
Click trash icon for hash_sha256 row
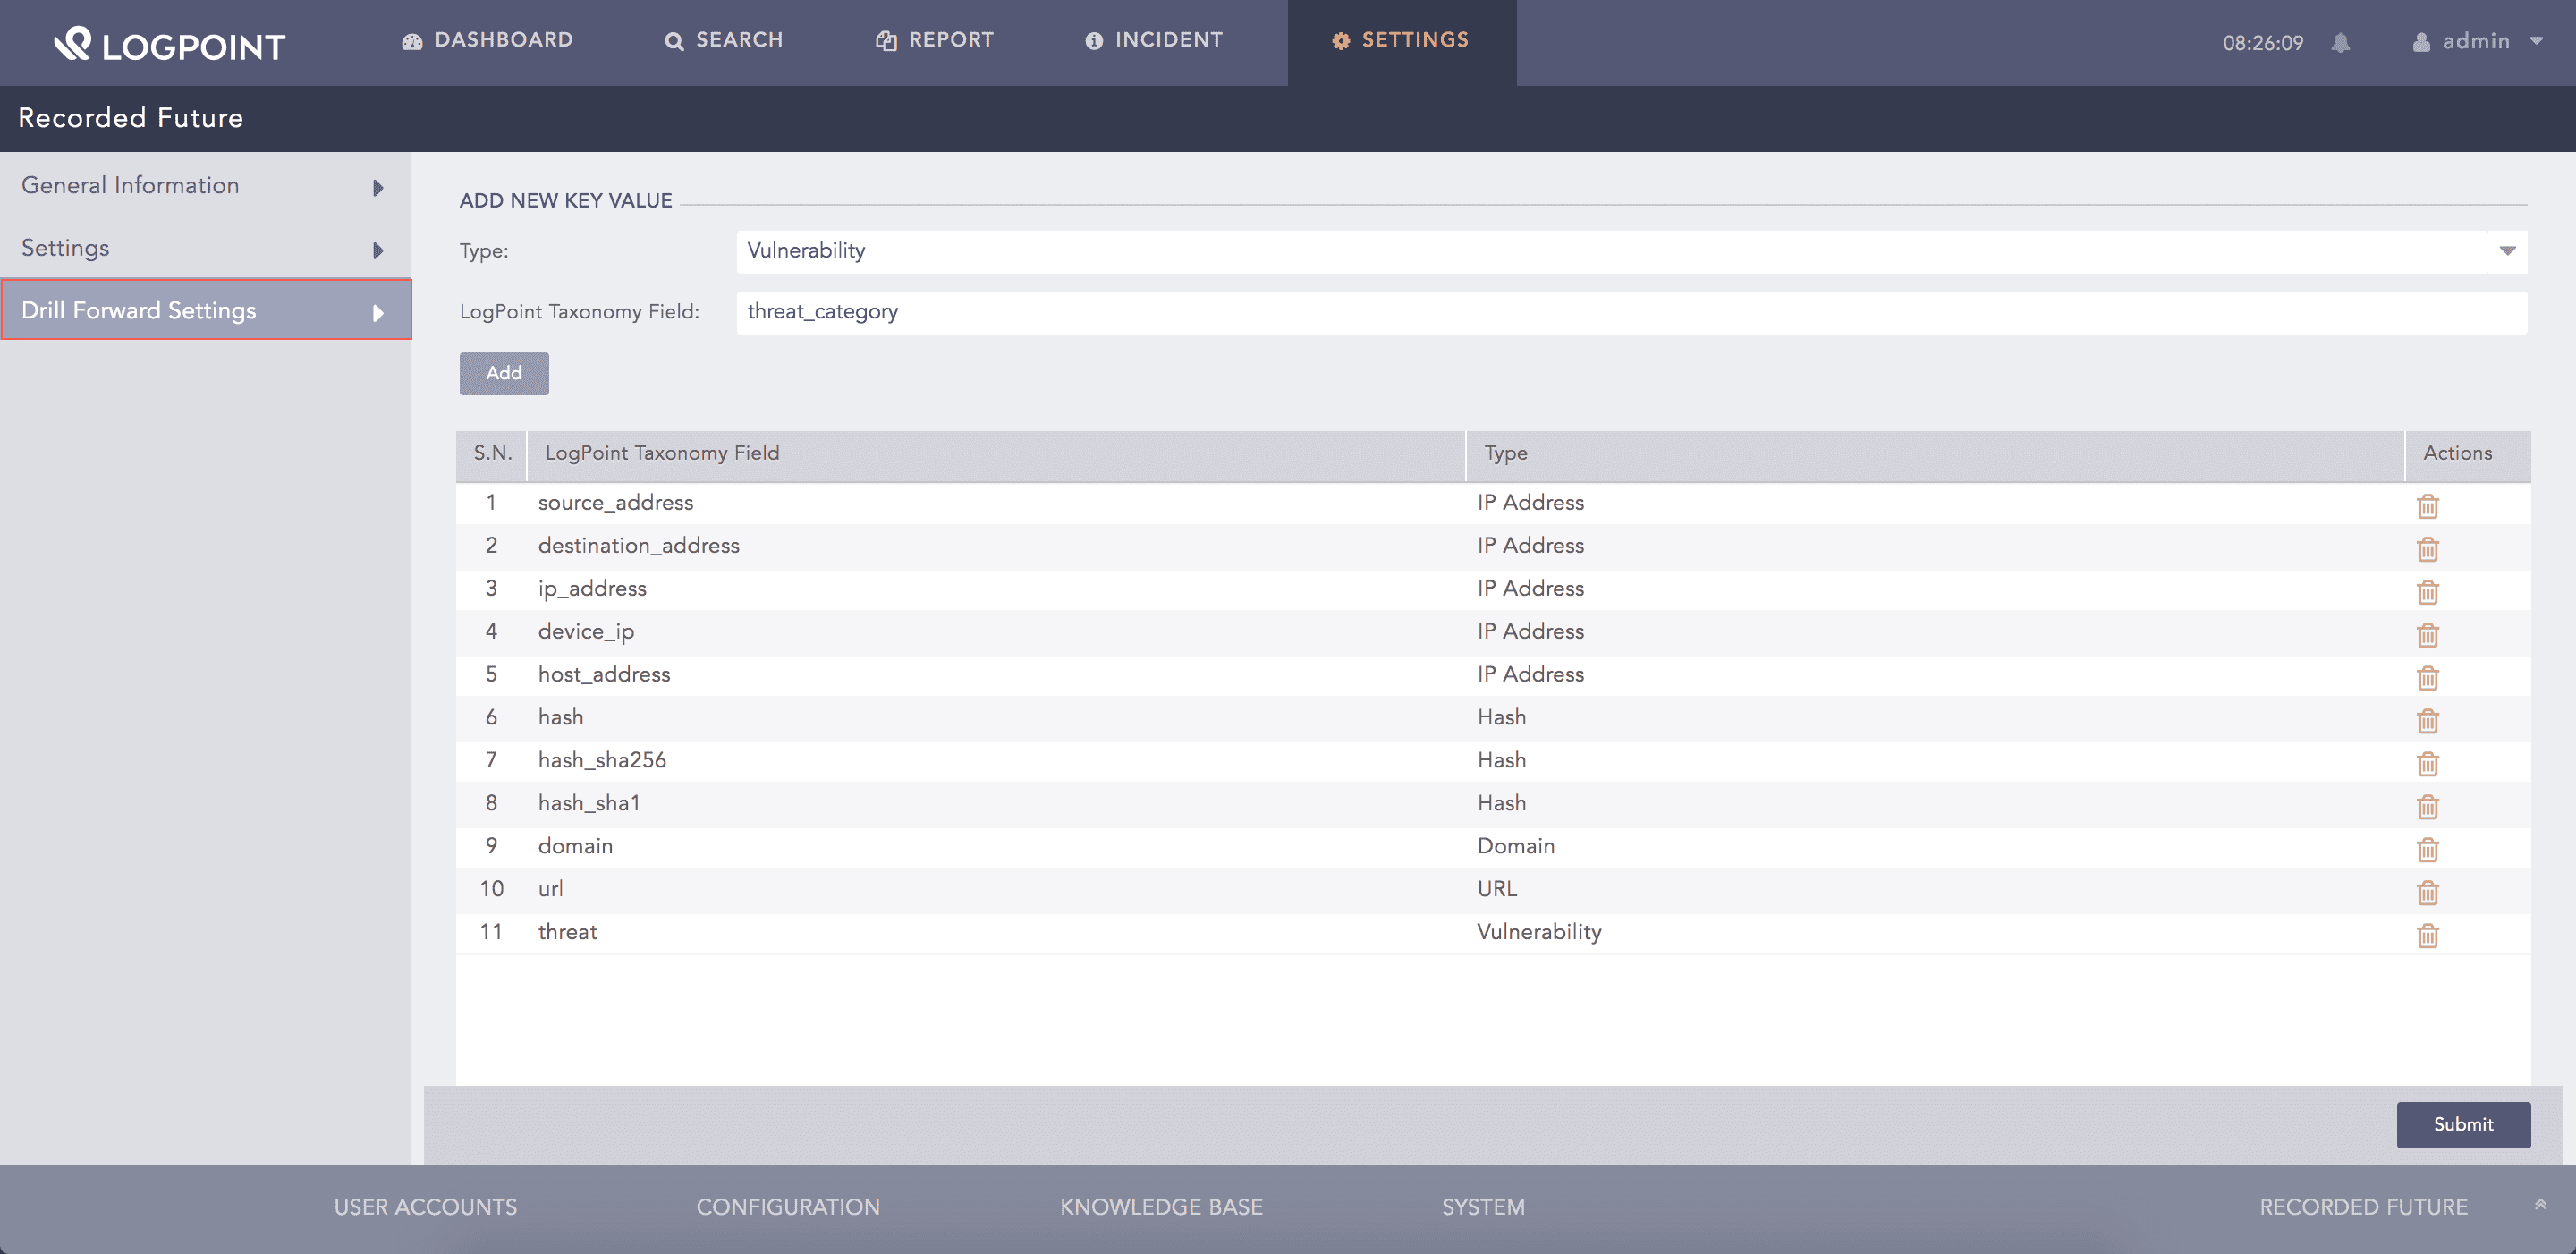(2427, 764)
